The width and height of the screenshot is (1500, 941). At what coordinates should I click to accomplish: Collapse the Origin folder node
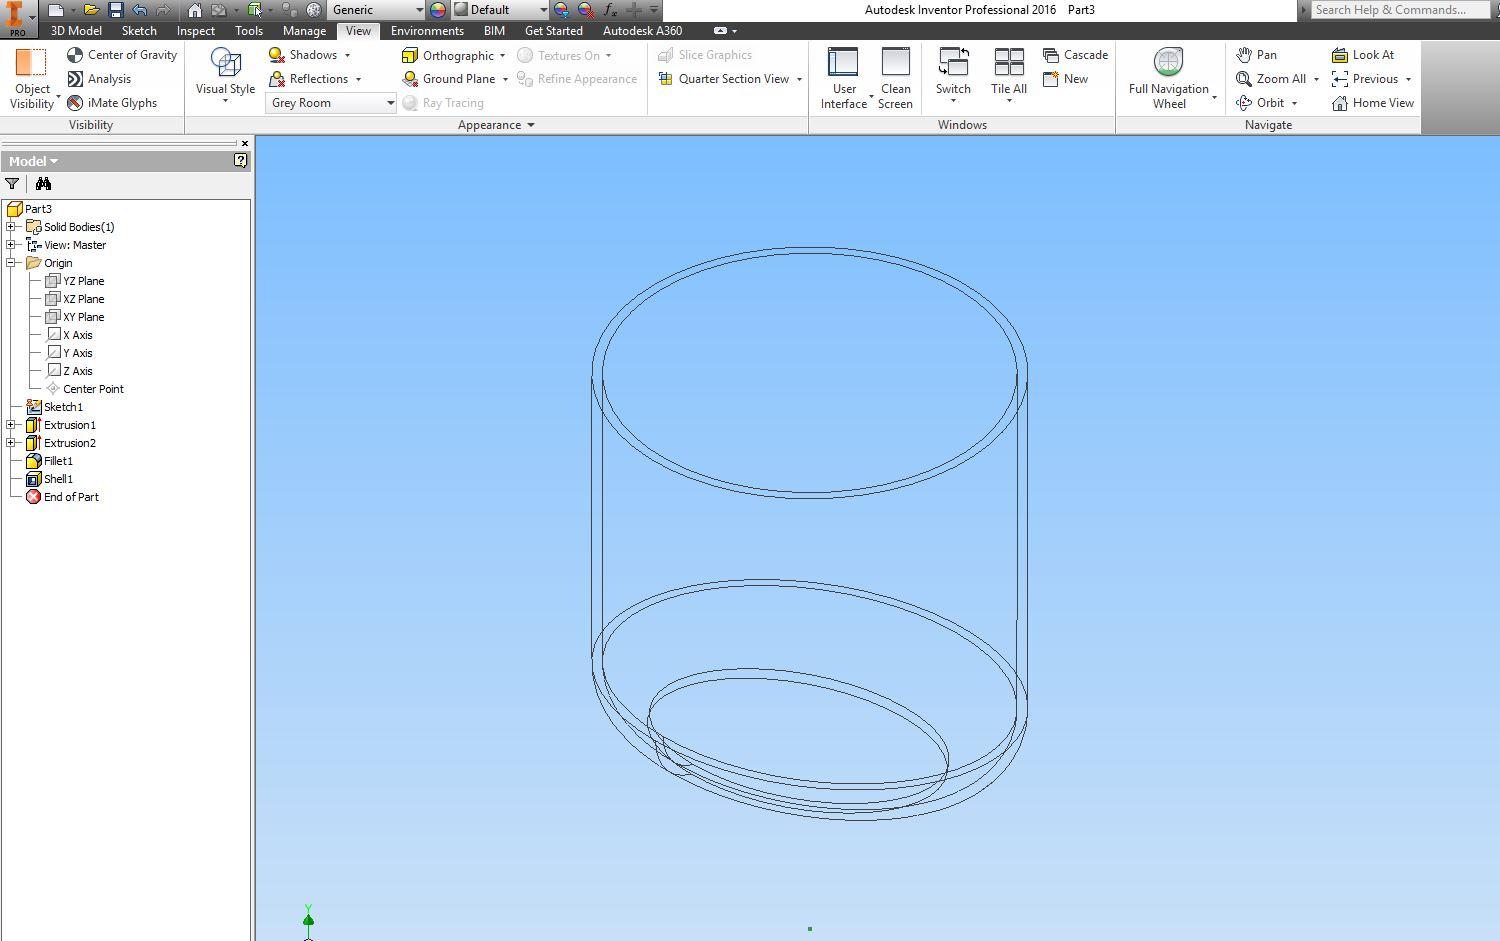click(11, 263)
